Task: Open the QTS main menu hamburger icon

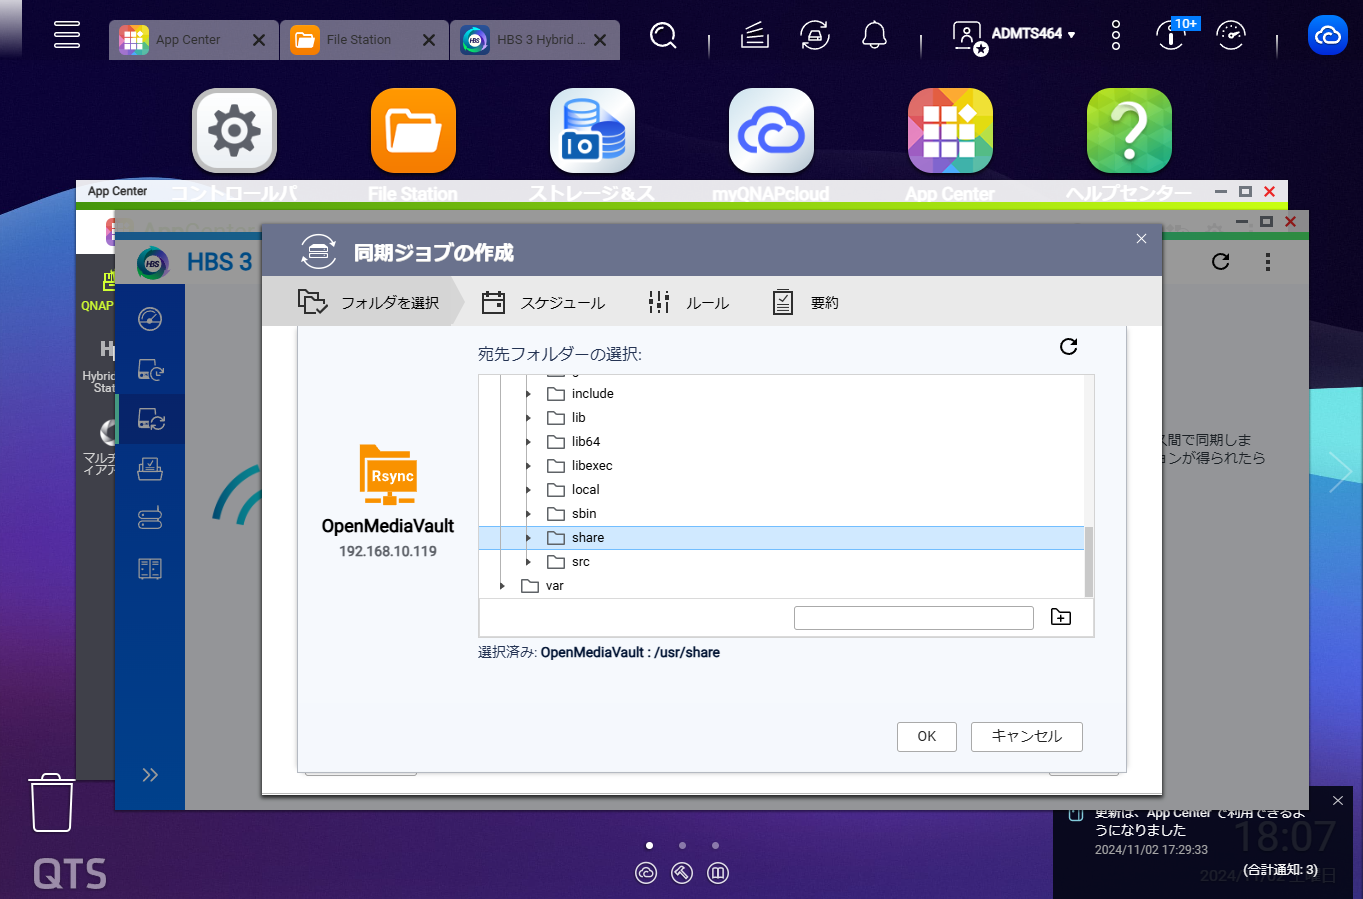Action: [67, 34]
